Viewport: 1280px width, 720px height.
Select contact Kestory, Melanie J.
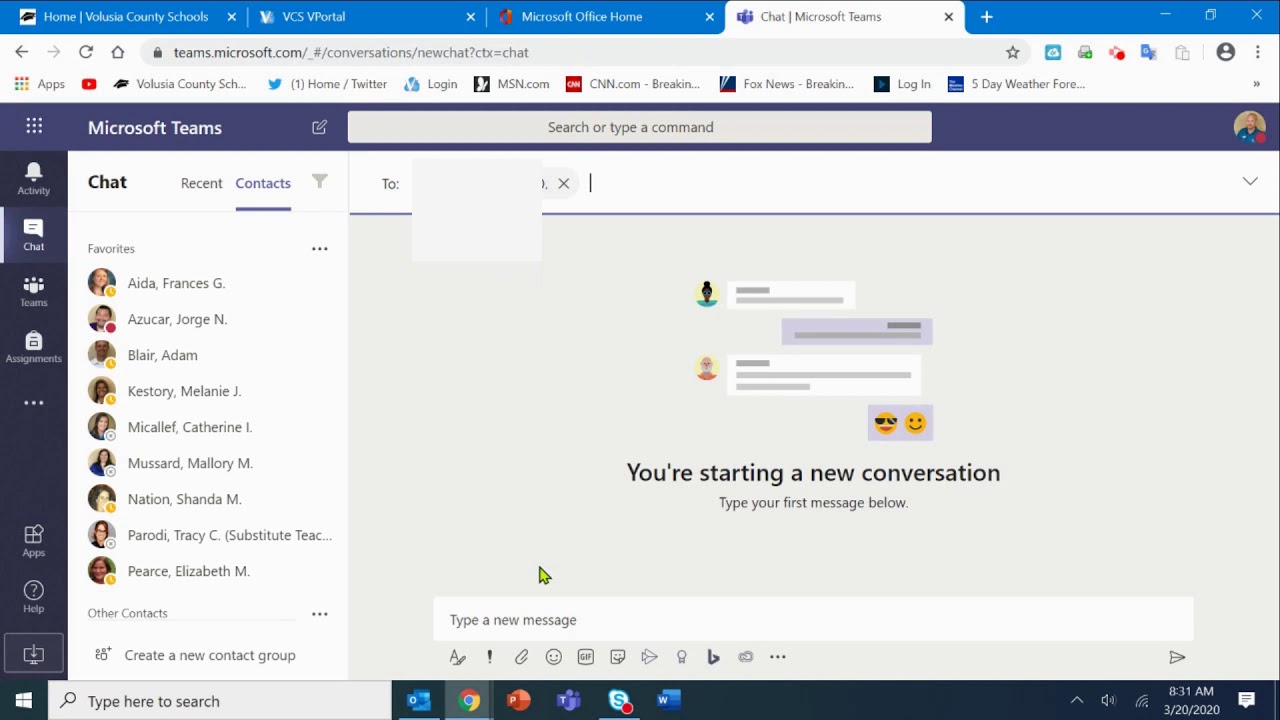(208, 391)
